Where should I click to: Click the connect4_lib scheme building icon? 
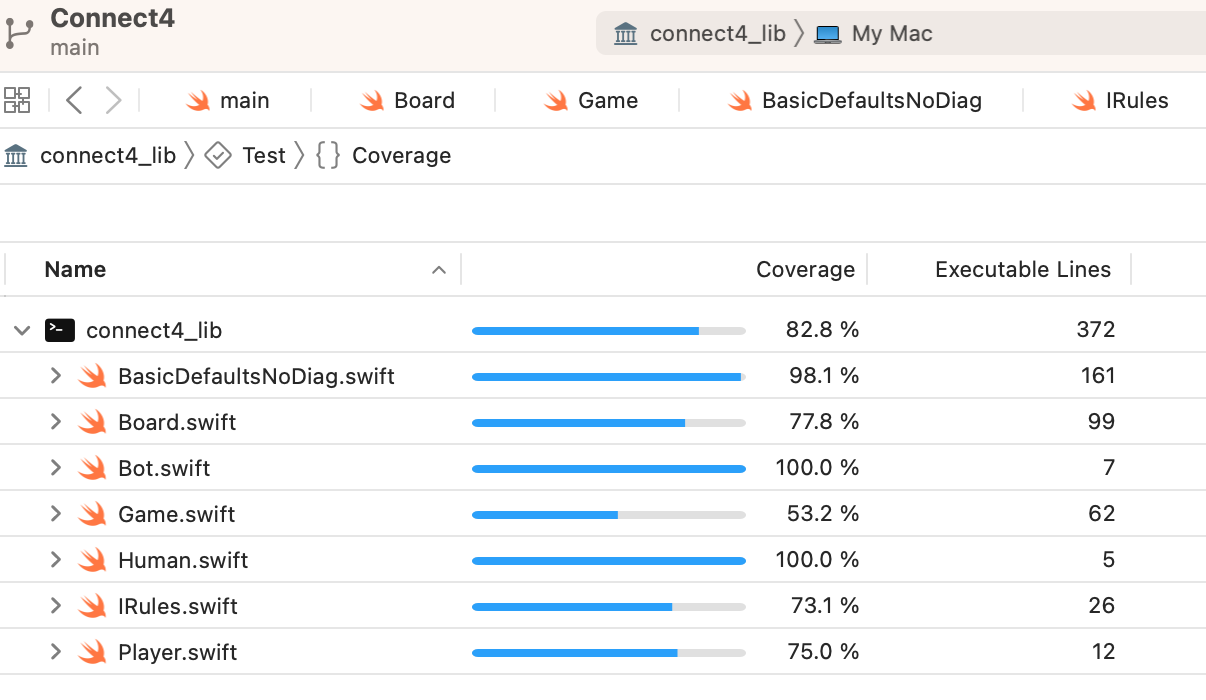tap(626, 34)
